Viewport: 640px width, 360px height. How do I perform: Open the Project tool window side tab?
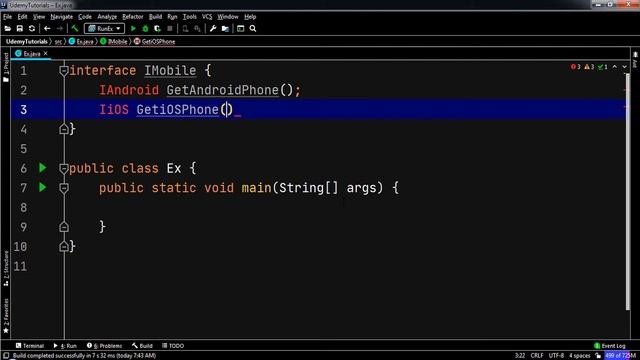tap(6, 67)
